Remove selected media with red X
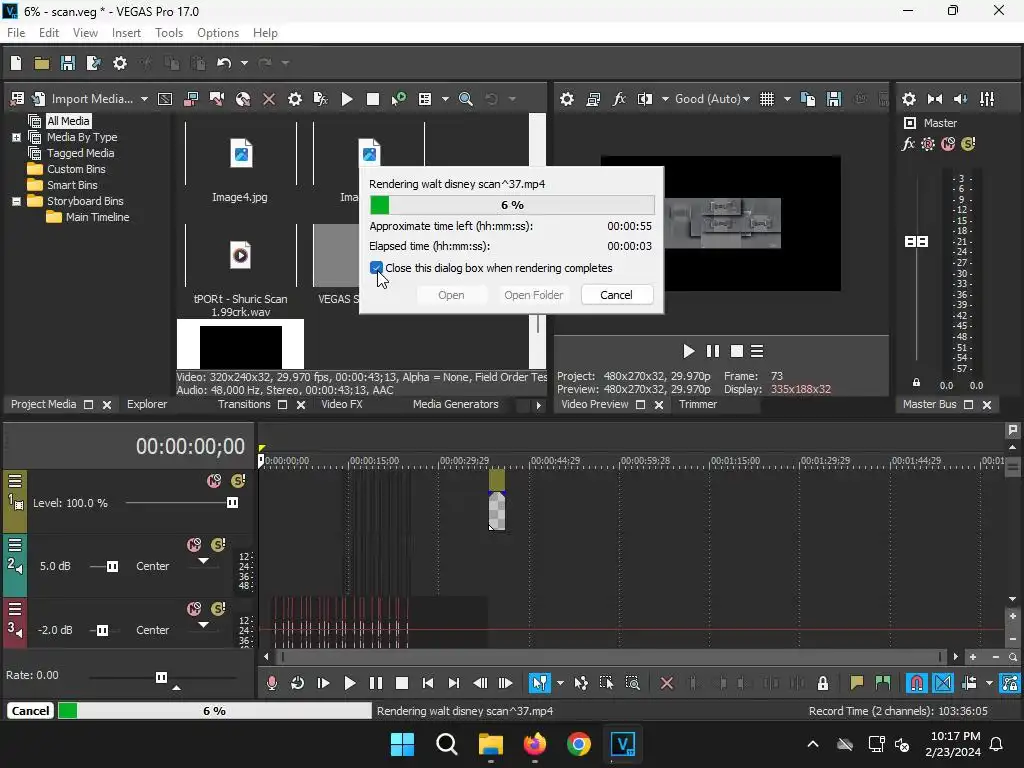This screenshot has width=1024, height=768. point(268,99)
